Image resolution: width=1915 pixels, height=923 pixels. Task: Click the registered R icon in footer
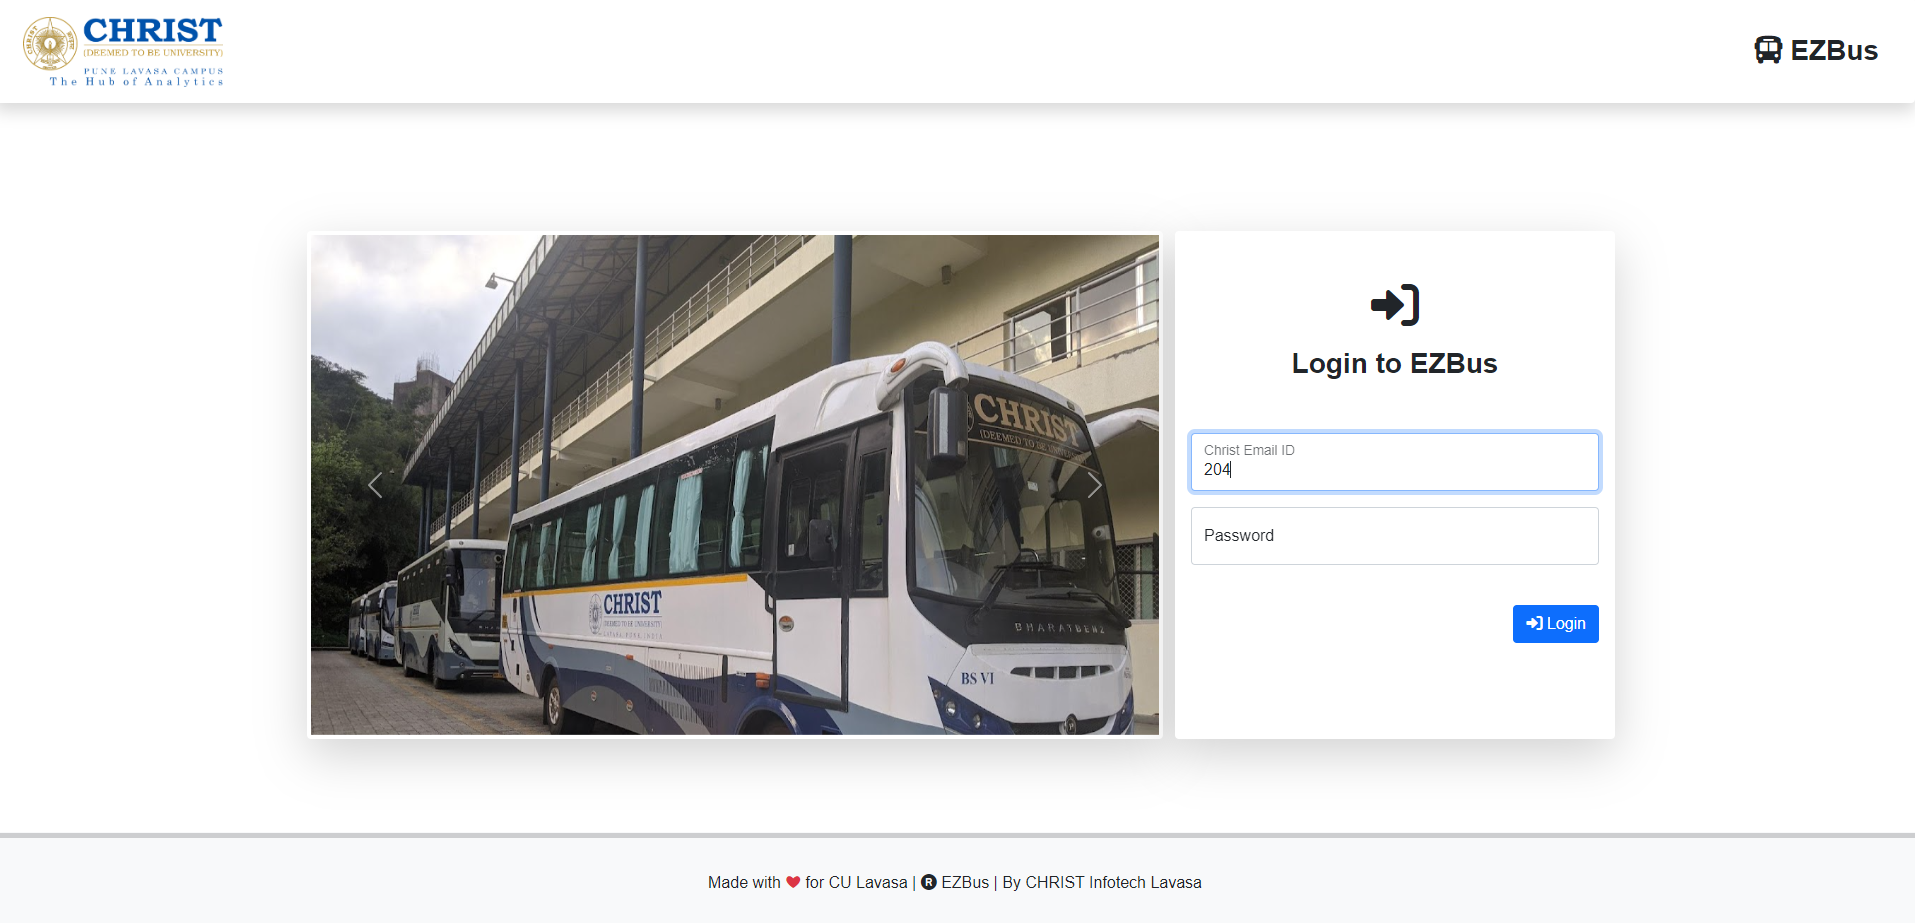coord(929,882)
